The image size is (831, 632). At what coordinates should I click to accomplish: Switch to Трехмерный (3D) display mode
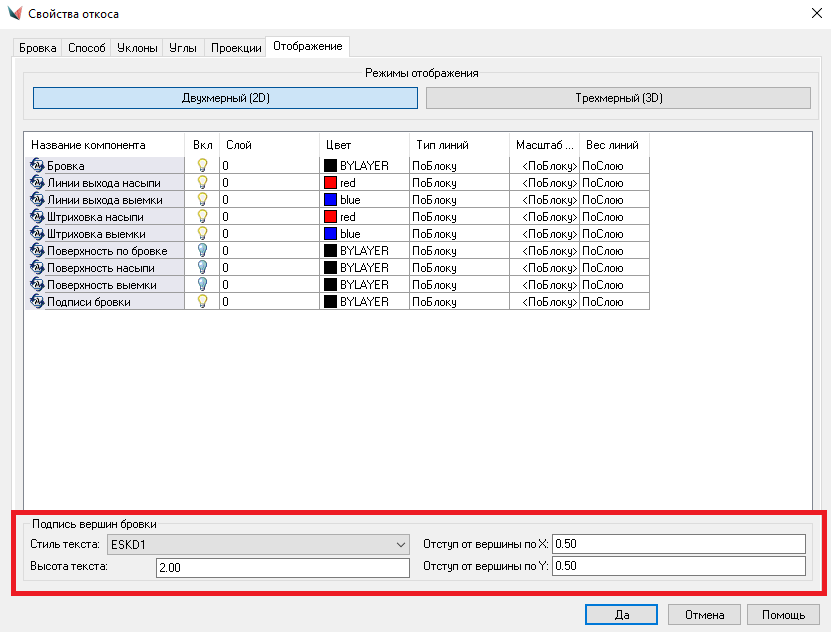[x=618, y=98]
